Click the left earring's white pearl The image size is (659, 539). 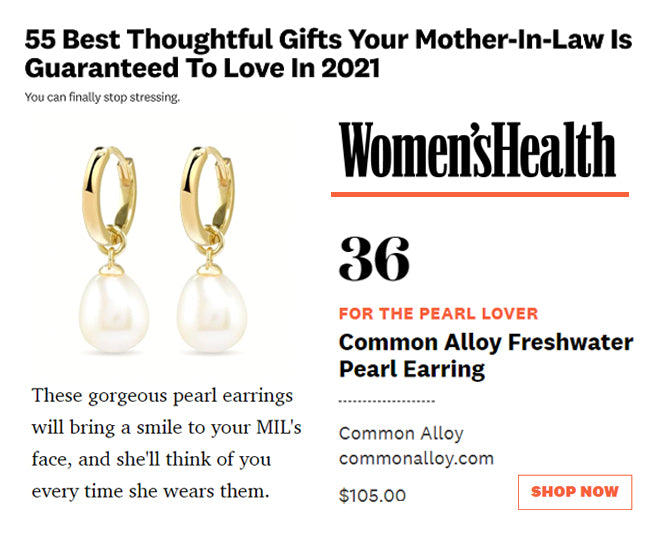tap(113, 312)
